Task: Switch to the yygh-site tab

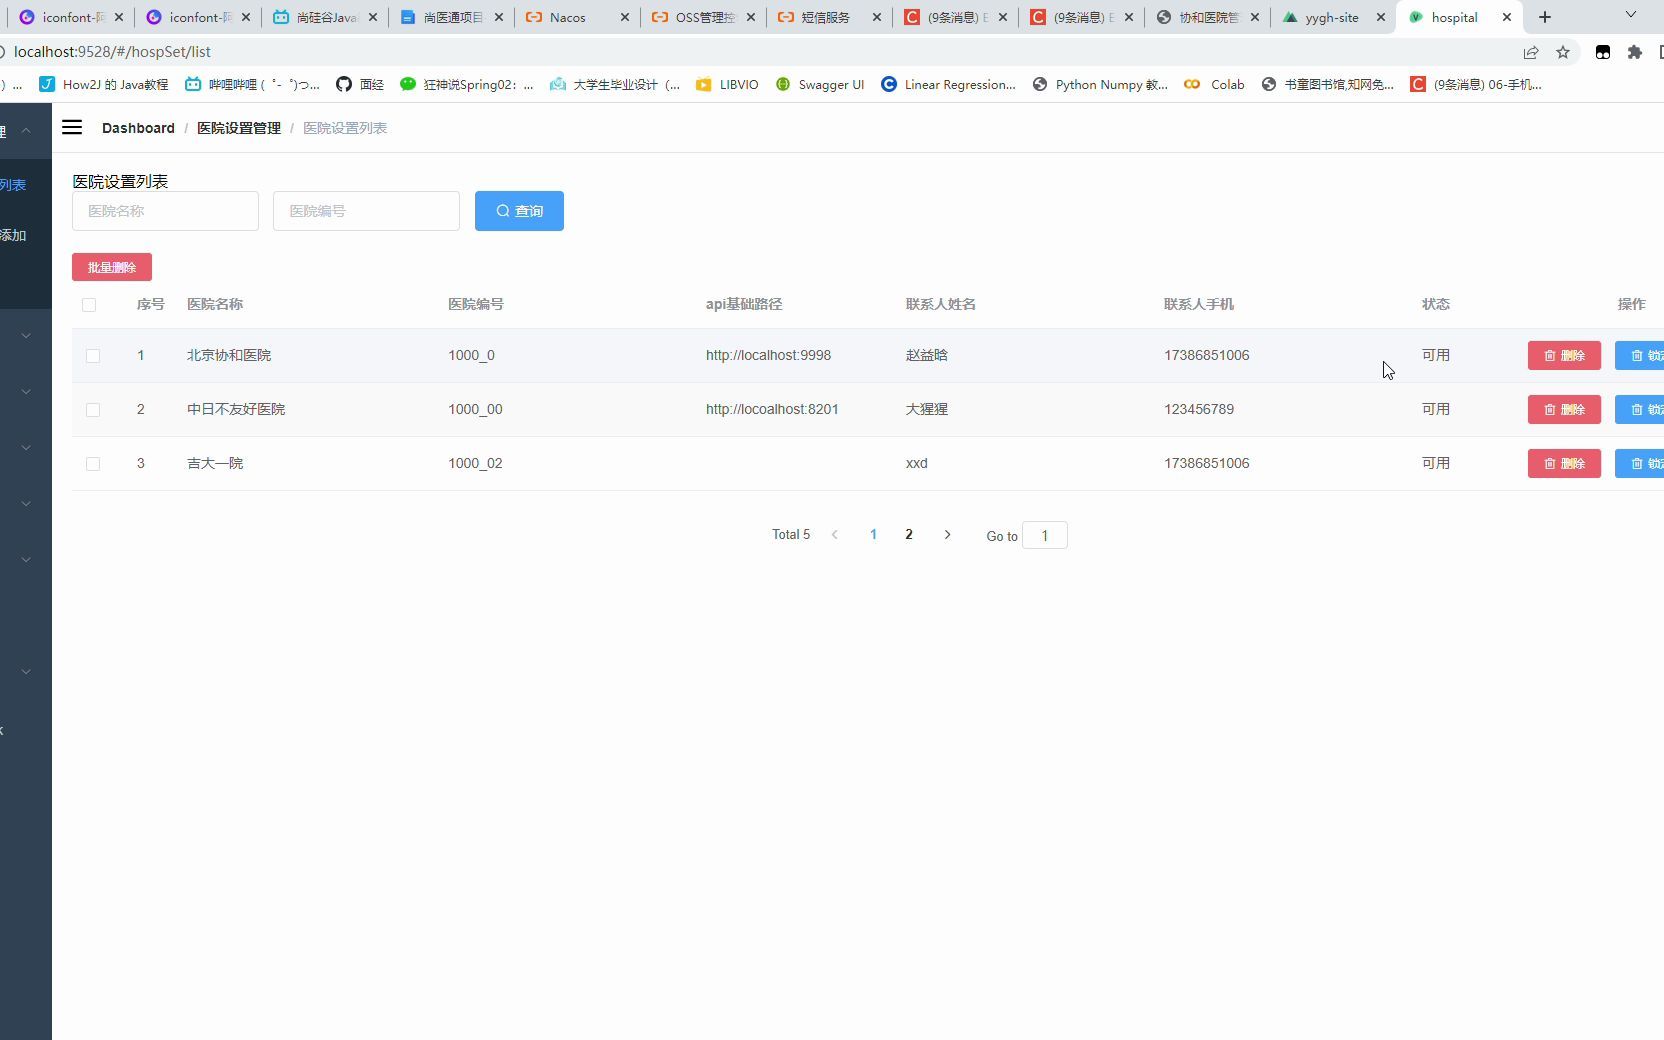Action: [1332, 17]
